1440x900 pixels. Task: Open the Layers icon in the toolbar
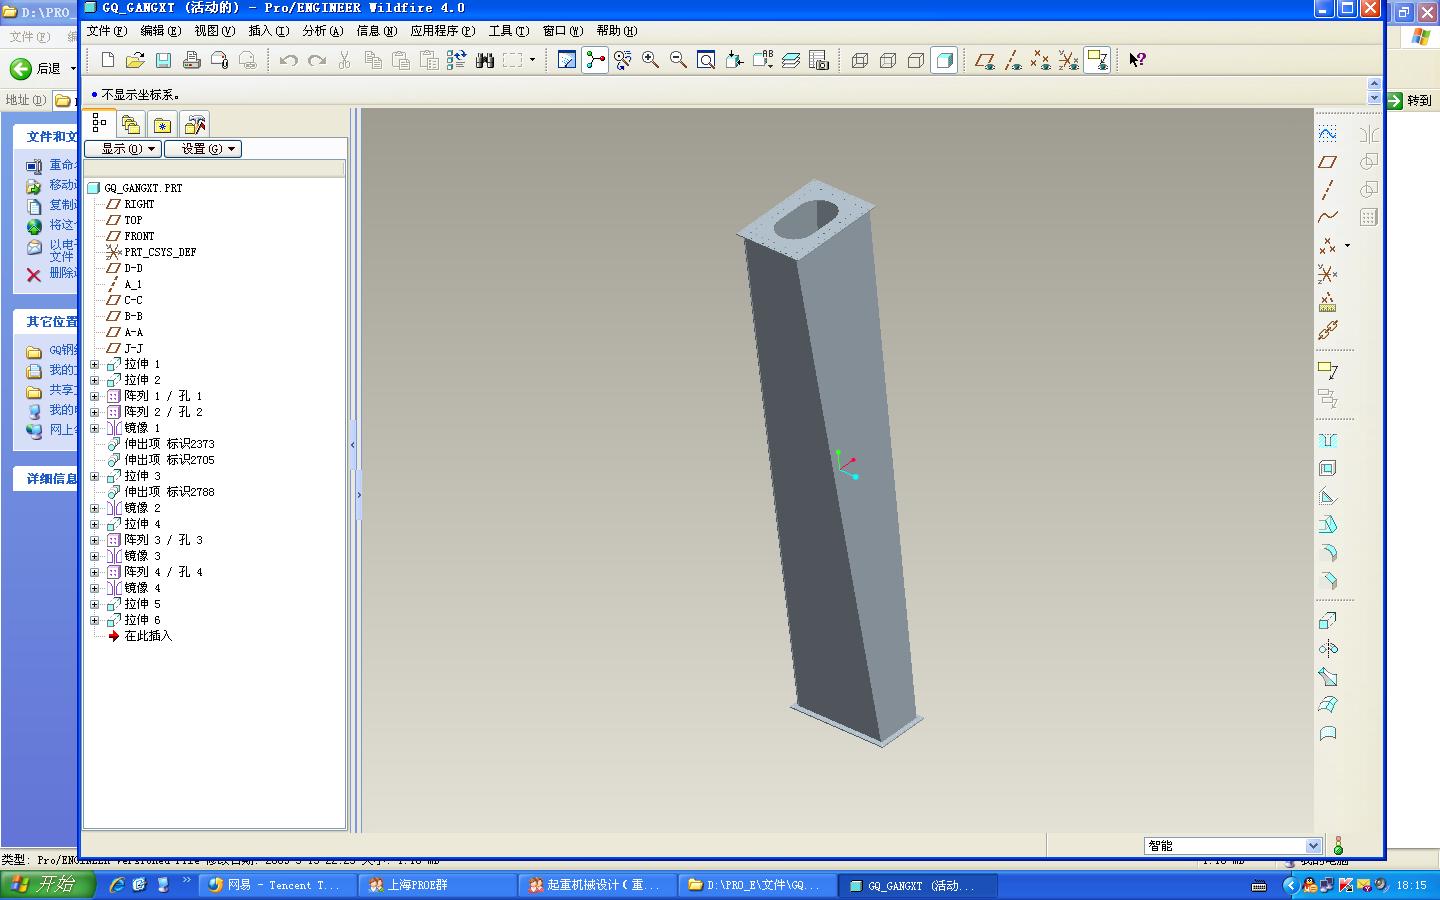(791, 60)
